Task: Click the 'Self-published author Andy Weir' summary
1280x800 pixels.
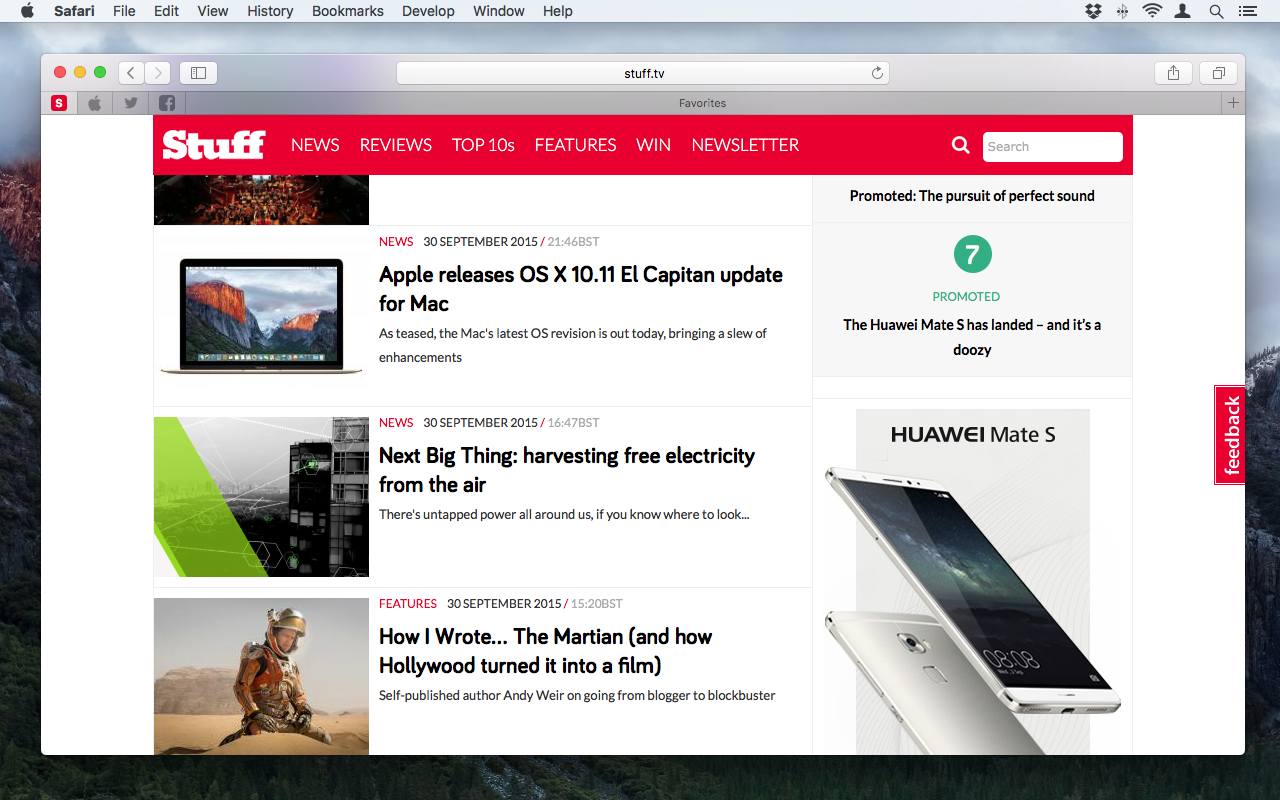Action: click(577, 695)
